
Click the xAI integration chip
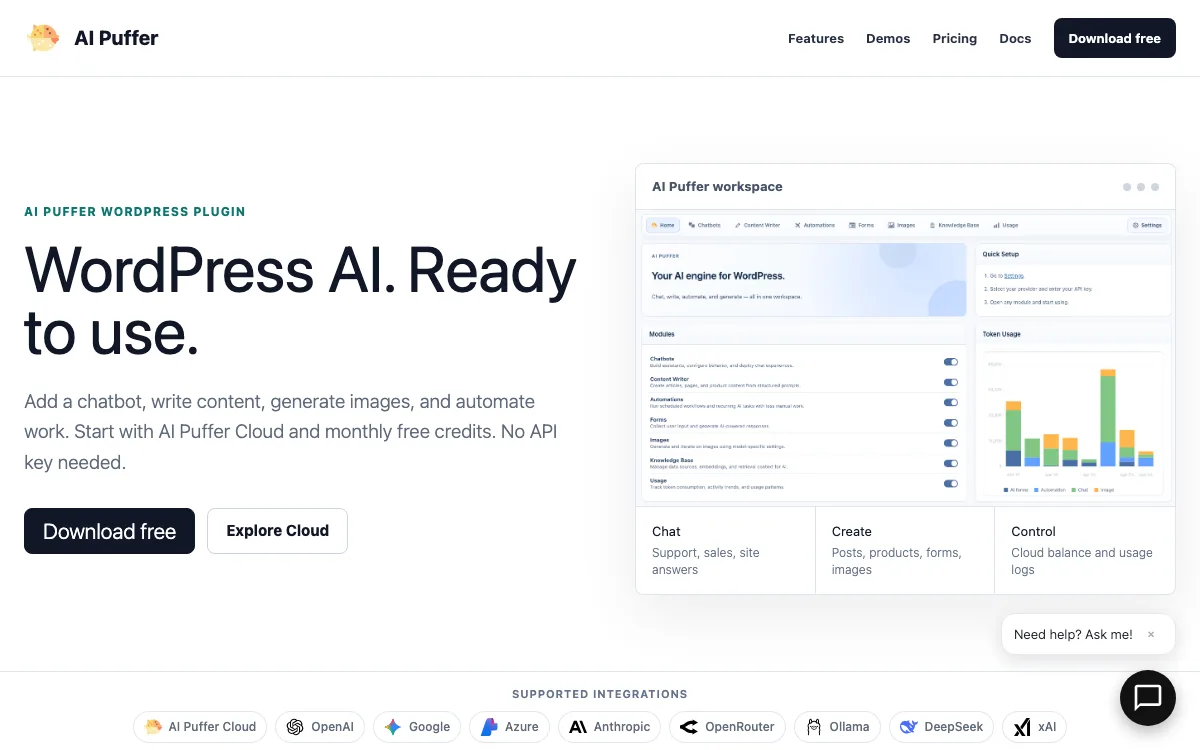(1035, 727)
